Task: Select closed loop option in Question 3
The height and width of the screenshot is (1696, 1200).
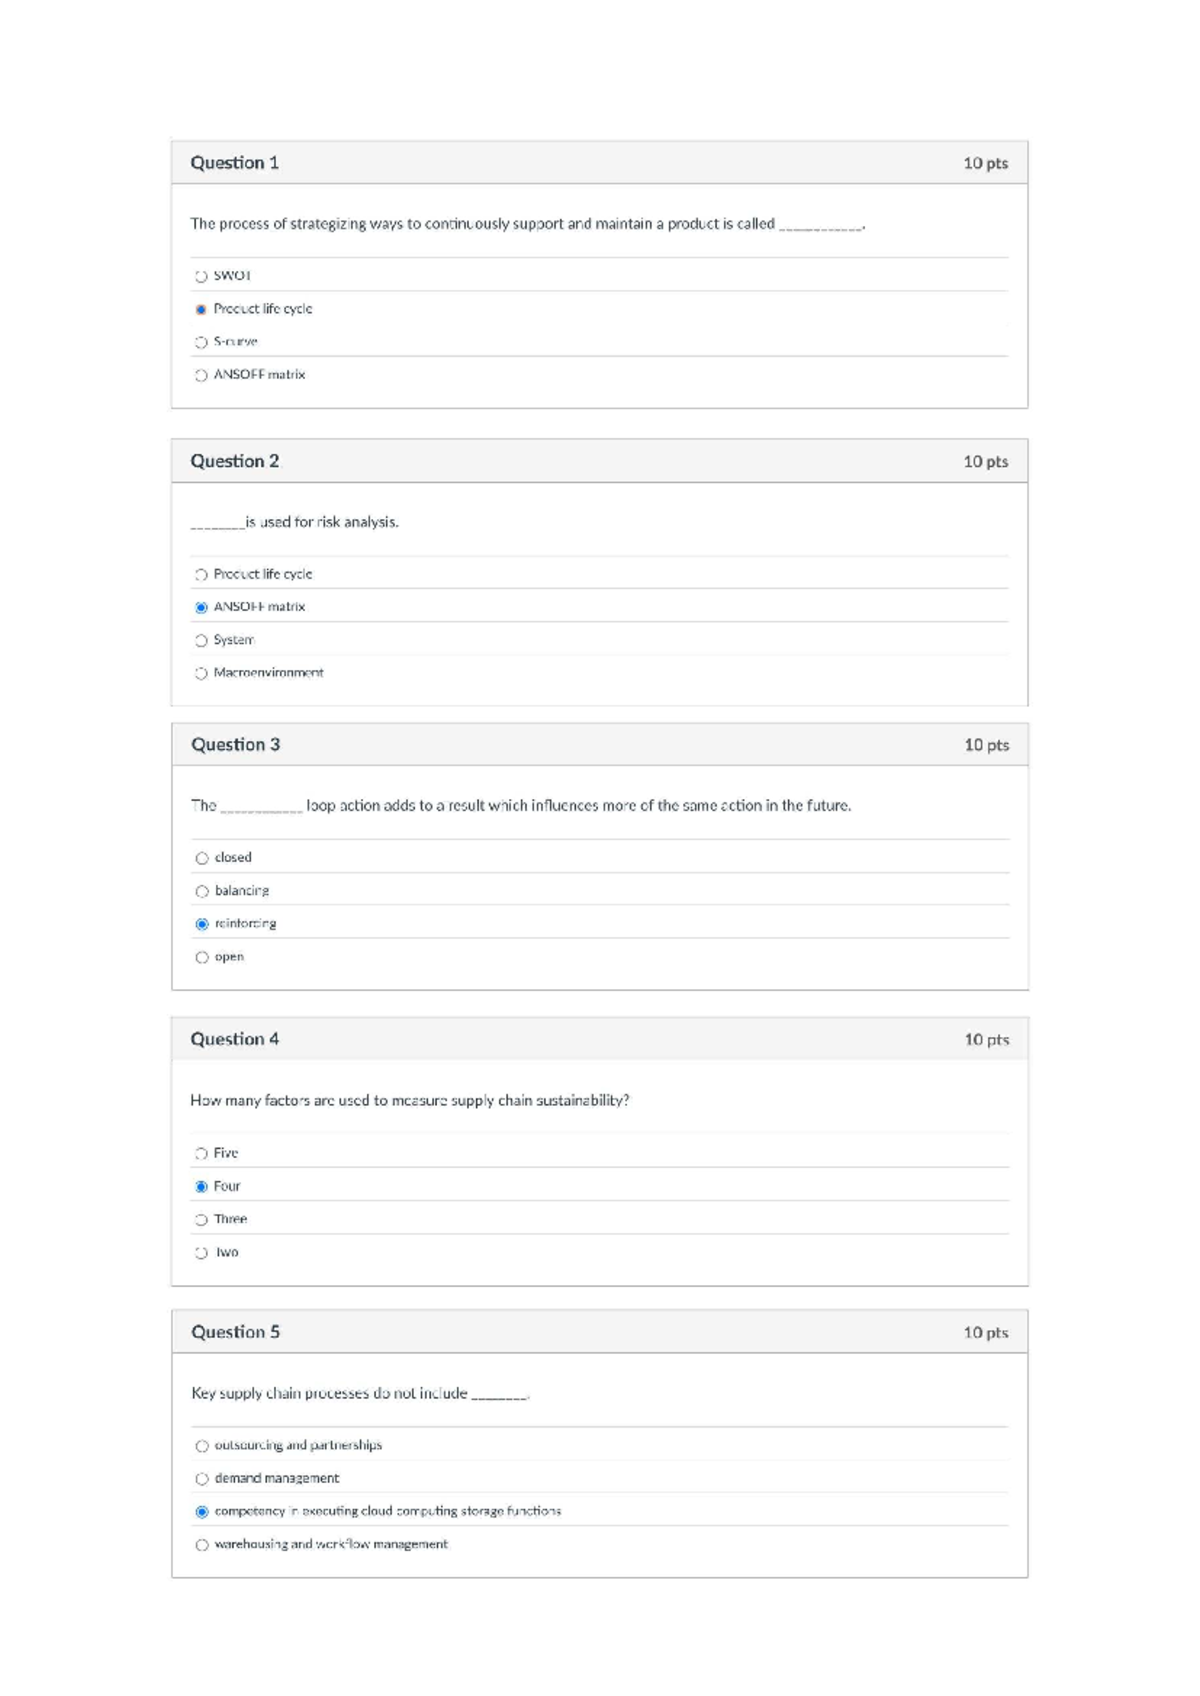Action: (202, 858)
